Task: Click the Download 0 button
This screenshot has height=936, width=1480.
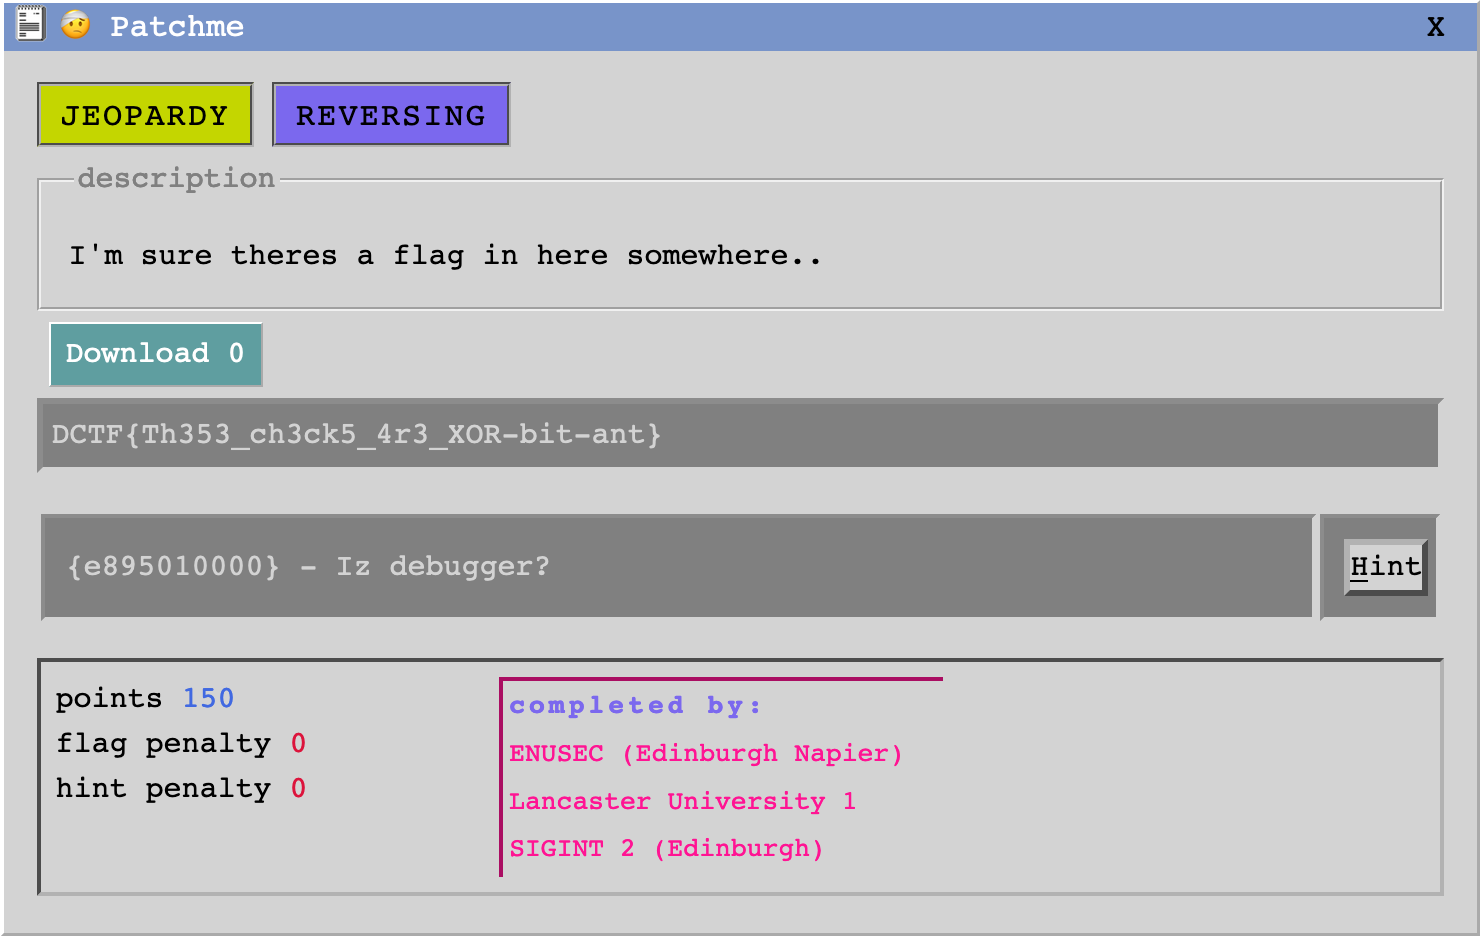Action: pos(155,354)
